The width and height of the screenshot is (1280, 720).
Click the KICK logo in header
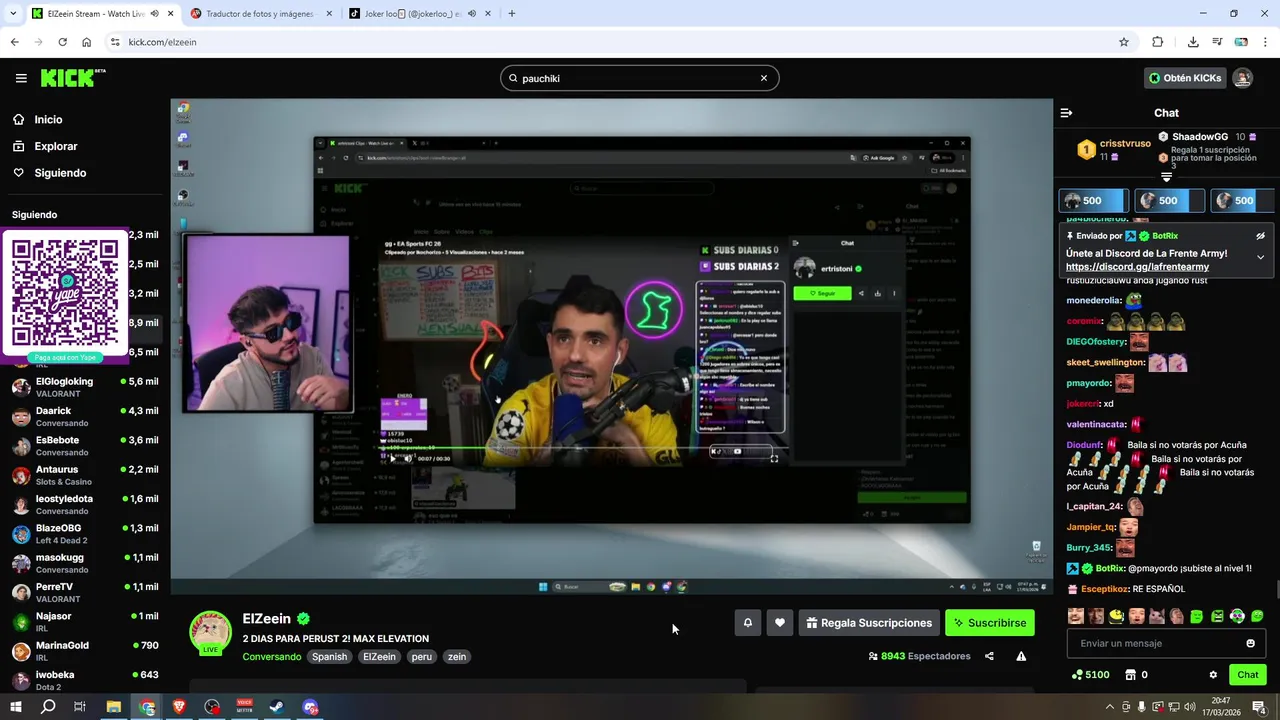coord(72,78)
